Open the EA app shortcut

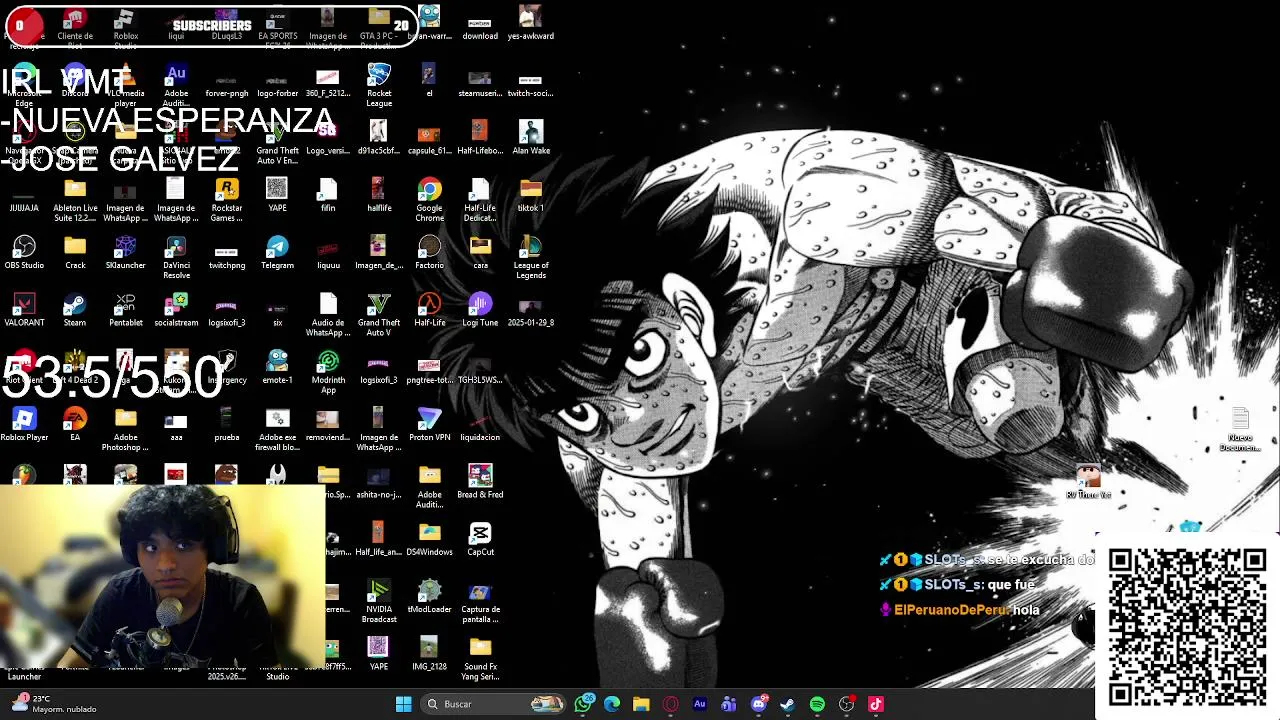click(75, 425)
